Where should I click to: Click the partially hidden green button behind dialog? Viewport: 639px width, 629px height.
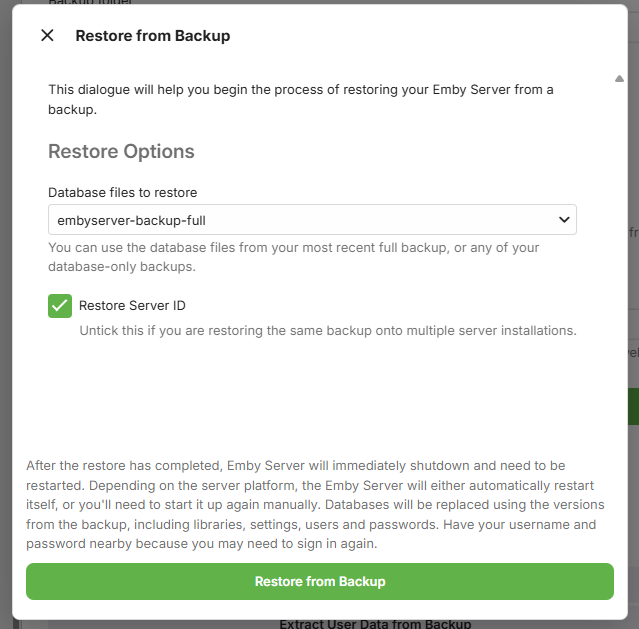click(x=633, y=406)
